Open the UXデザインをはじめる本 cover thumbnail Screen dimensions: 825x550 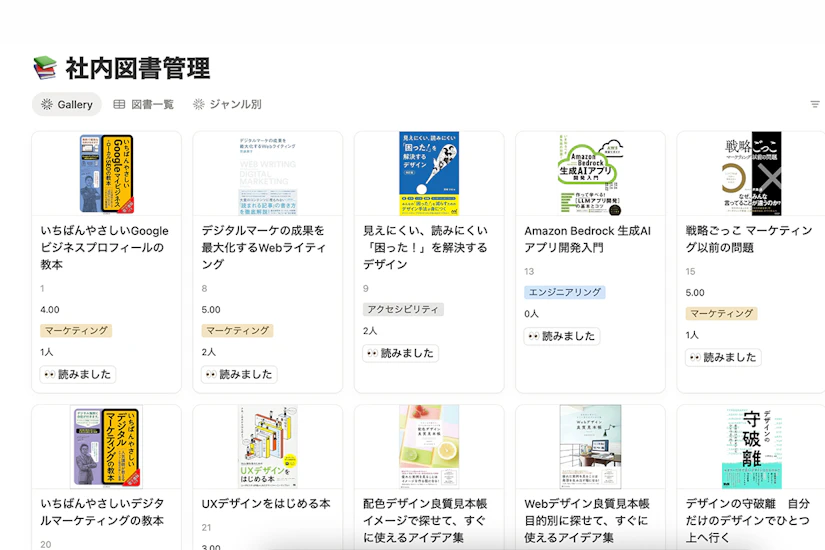tap(268, 446)
